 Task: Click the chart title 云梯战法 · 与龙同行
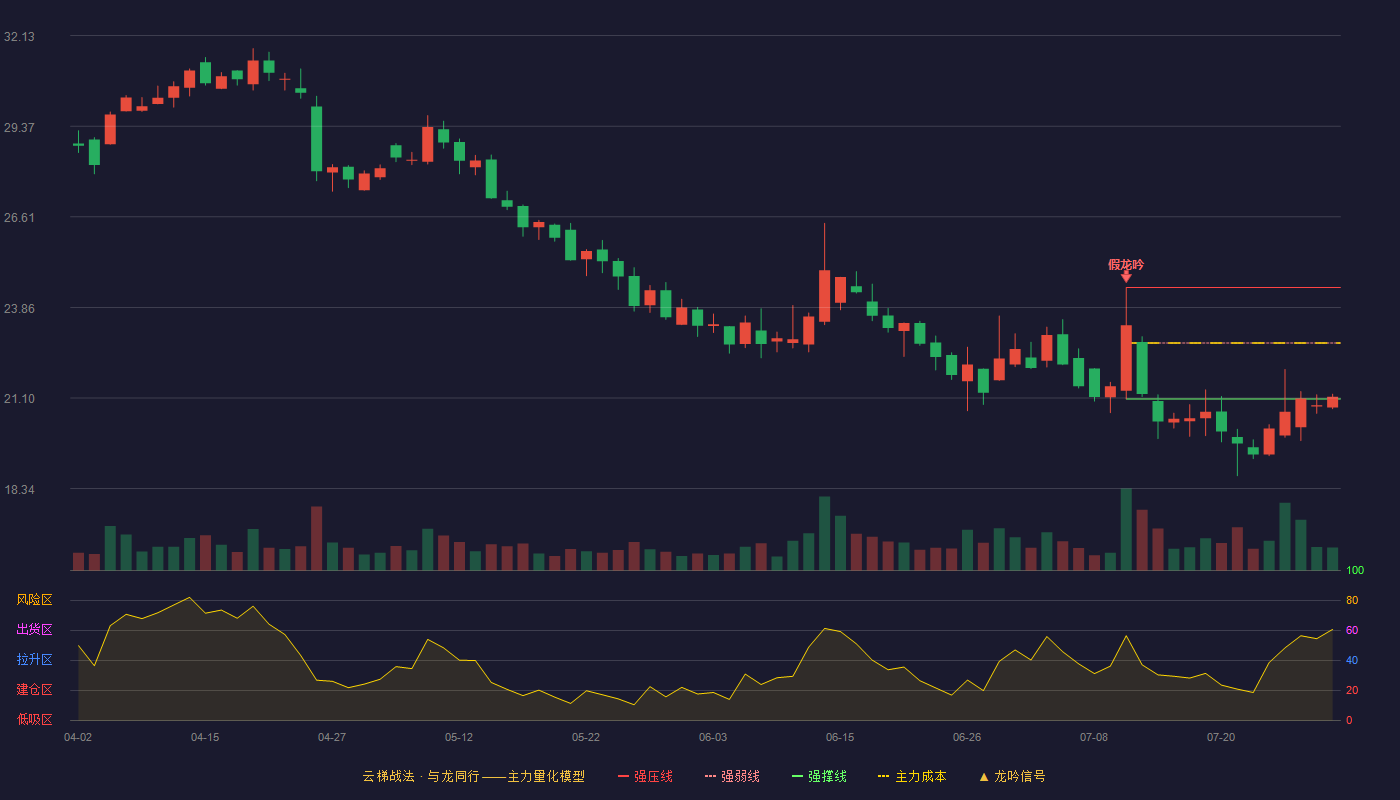click(421, 776)
